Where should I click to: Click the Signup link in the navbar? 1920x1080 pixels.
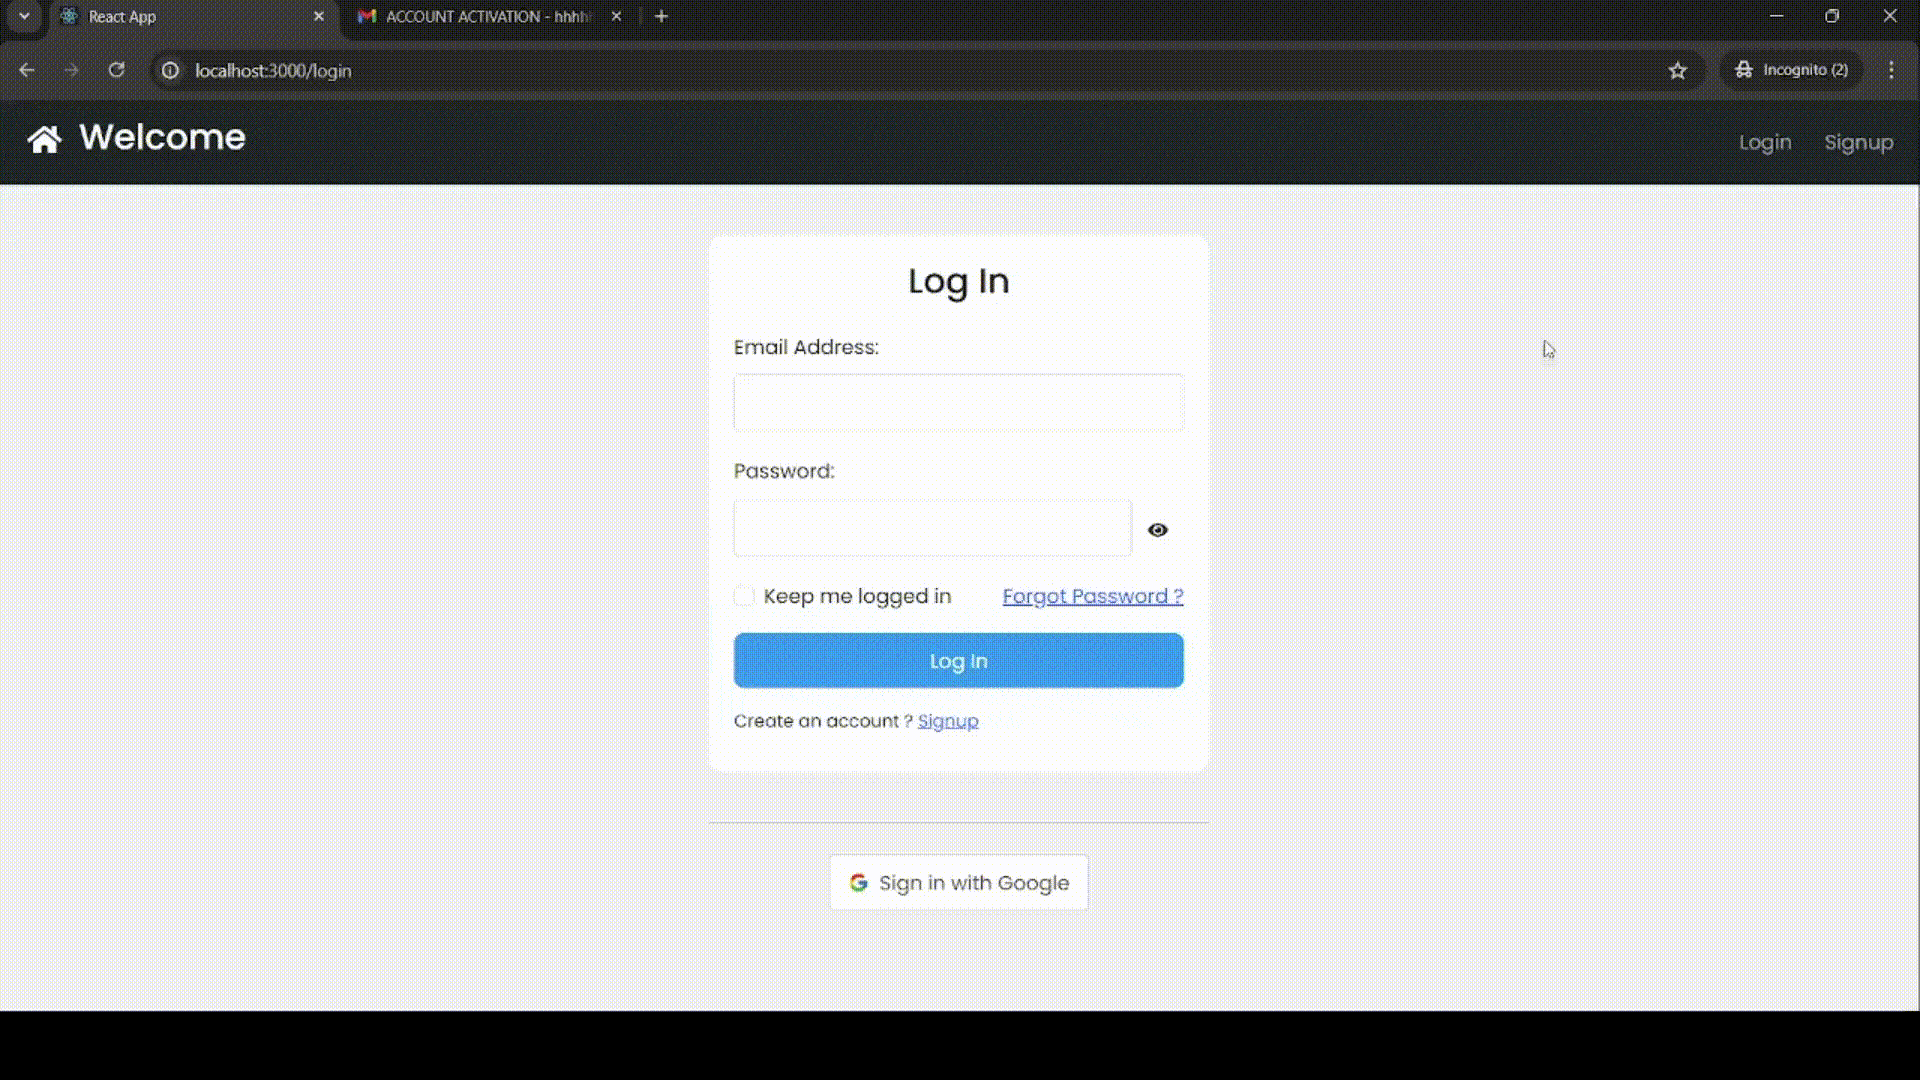pyautogui.click(x=1858, y=143)
